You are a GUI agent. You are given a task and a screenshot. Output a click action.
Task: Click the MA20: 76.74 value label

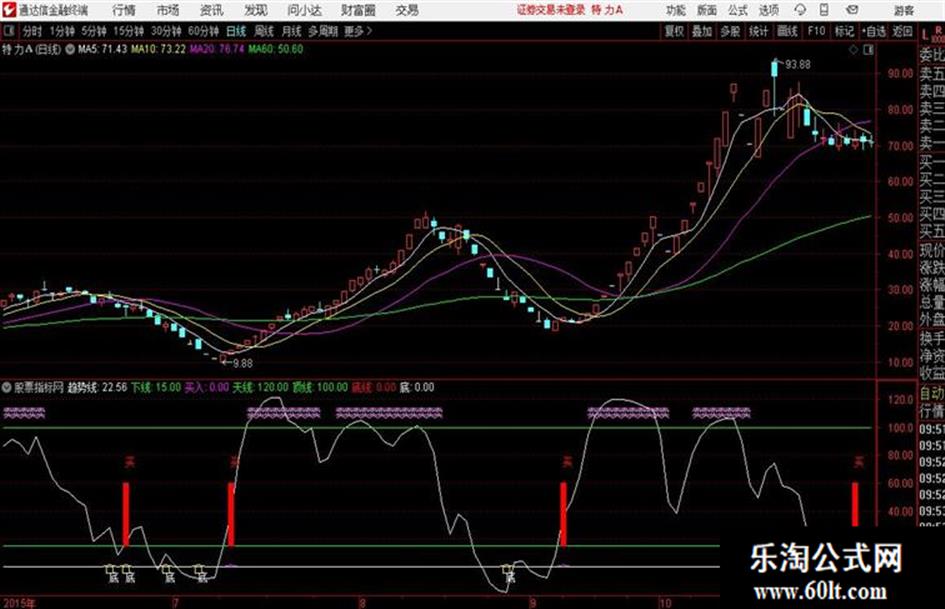217,49
